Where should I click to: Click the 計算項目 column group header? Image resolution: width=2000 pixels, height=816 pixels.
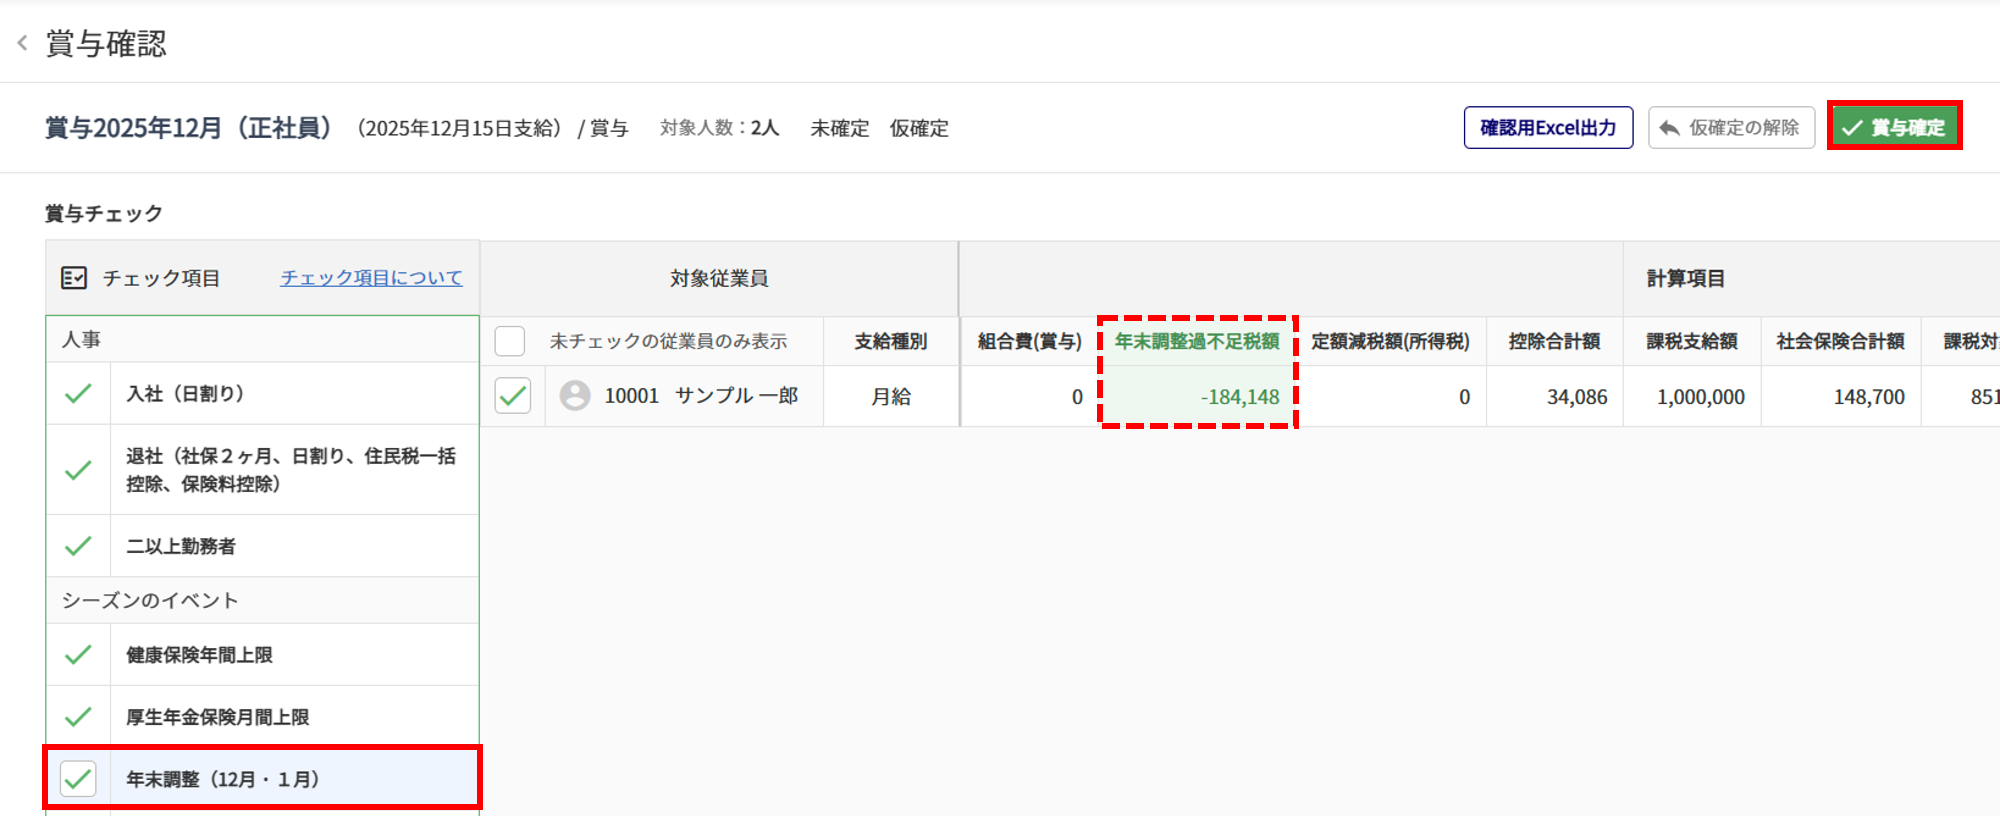pyautogui.click(x=1686, y=278)
